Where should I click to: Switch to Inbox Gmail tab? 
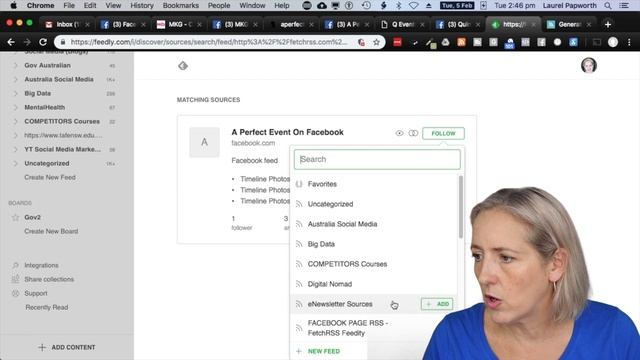tap(67, 24)
